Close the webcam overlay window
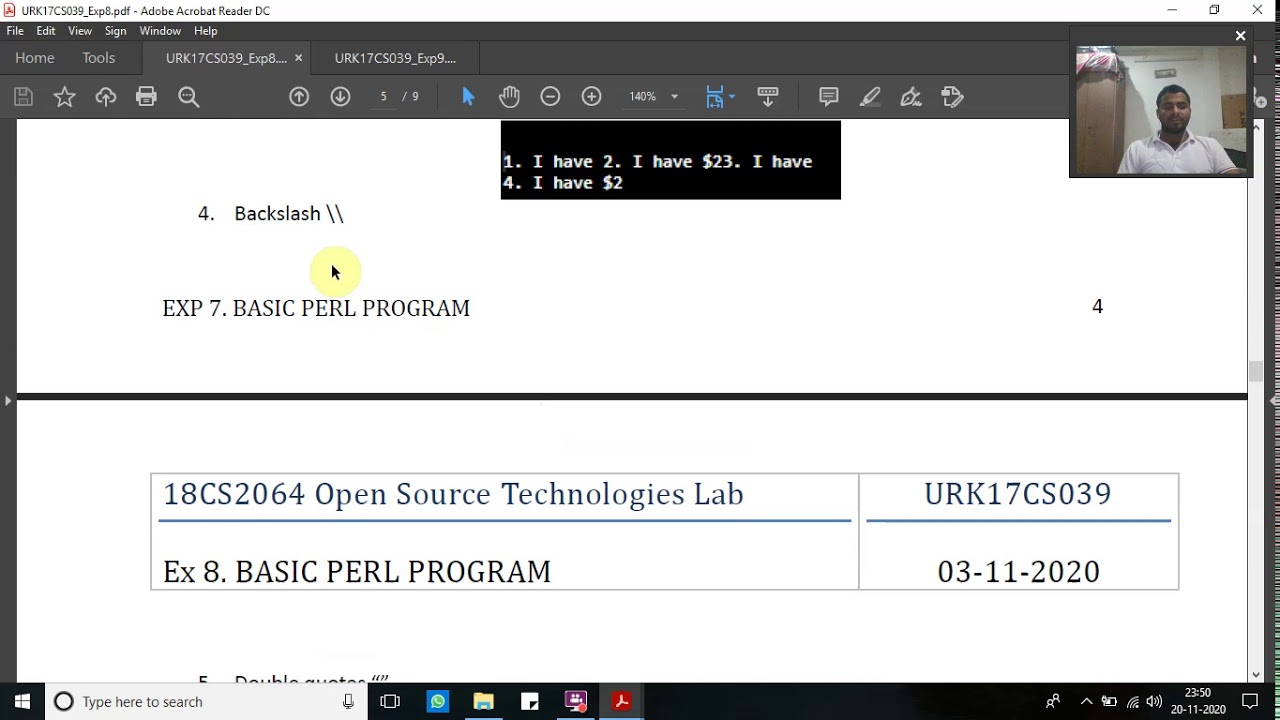Screen dimensions: 1280x720 point(1240,36)
